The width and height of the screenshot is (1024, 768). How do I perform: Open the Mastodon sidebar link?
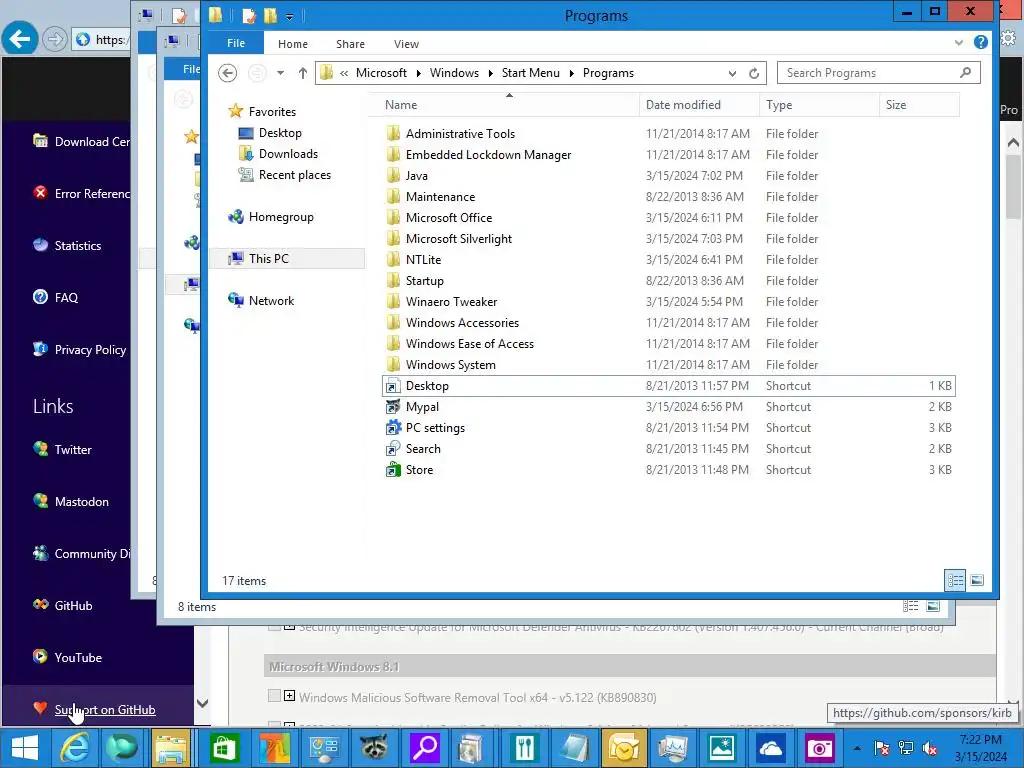(x=82, y=502)
